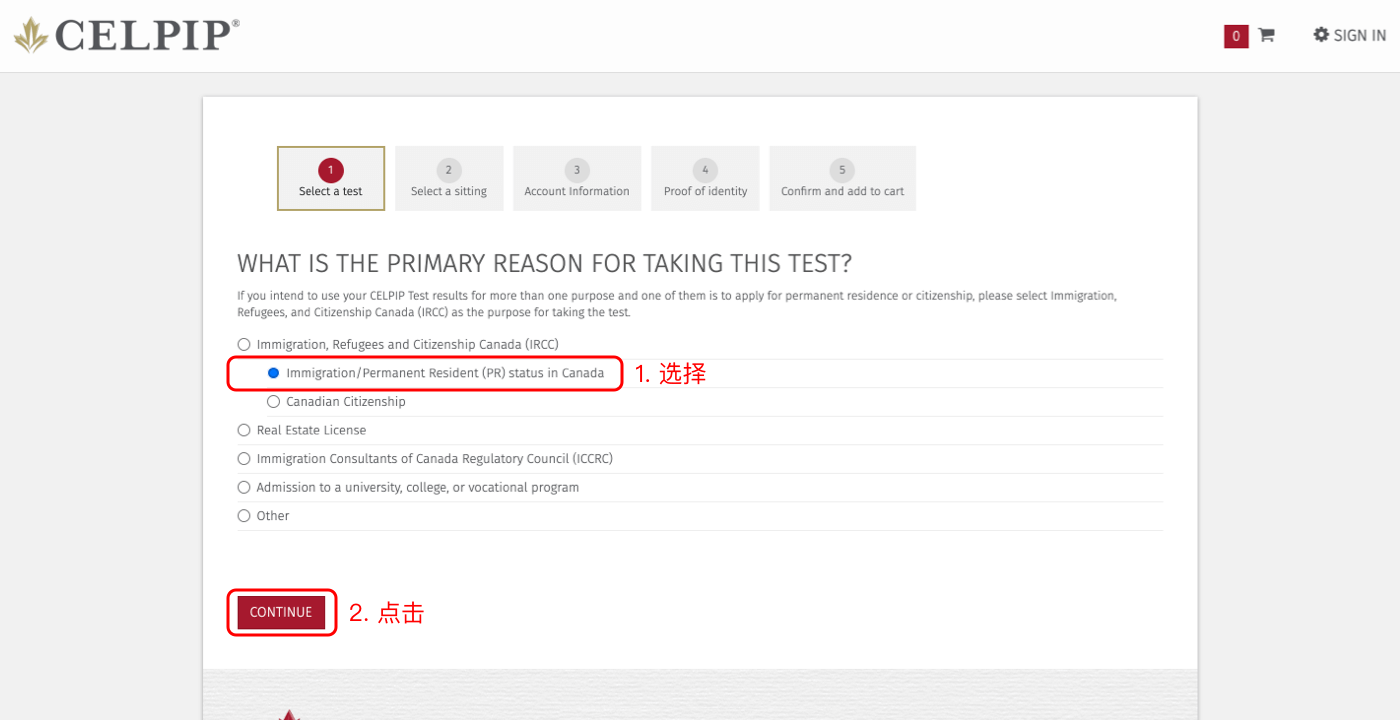The image size is (1400, 720).
Task: Select Real Estate License radio button
Action: point(244,430)
